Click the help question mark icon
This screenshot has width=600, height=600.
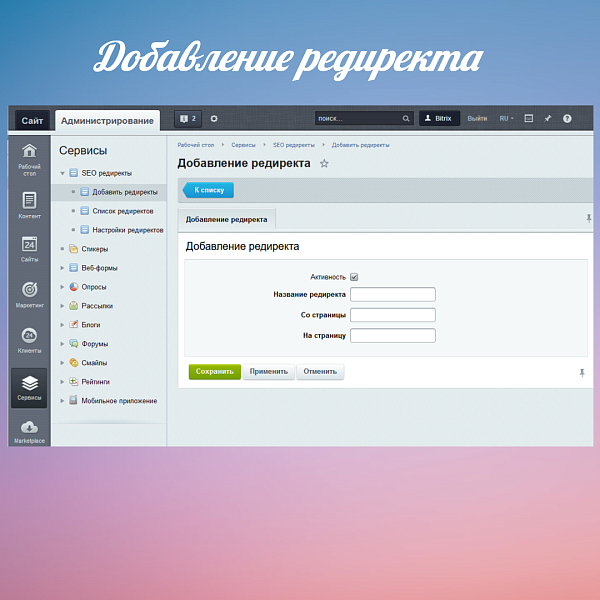point(567,118)
